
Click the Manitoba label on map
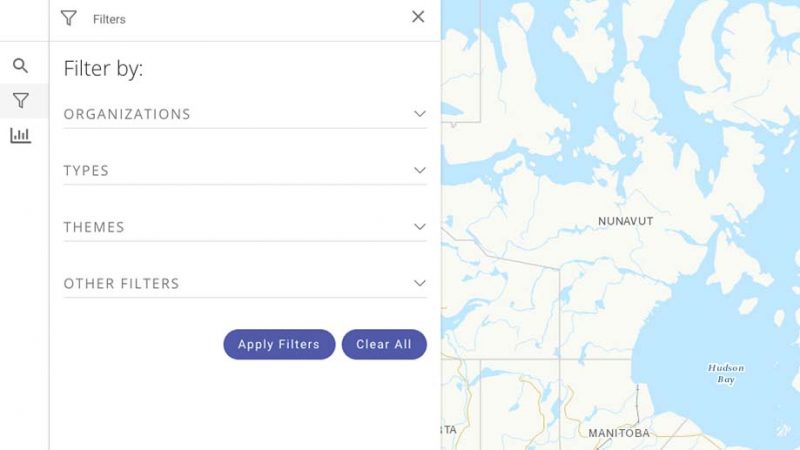click(618, 433)
